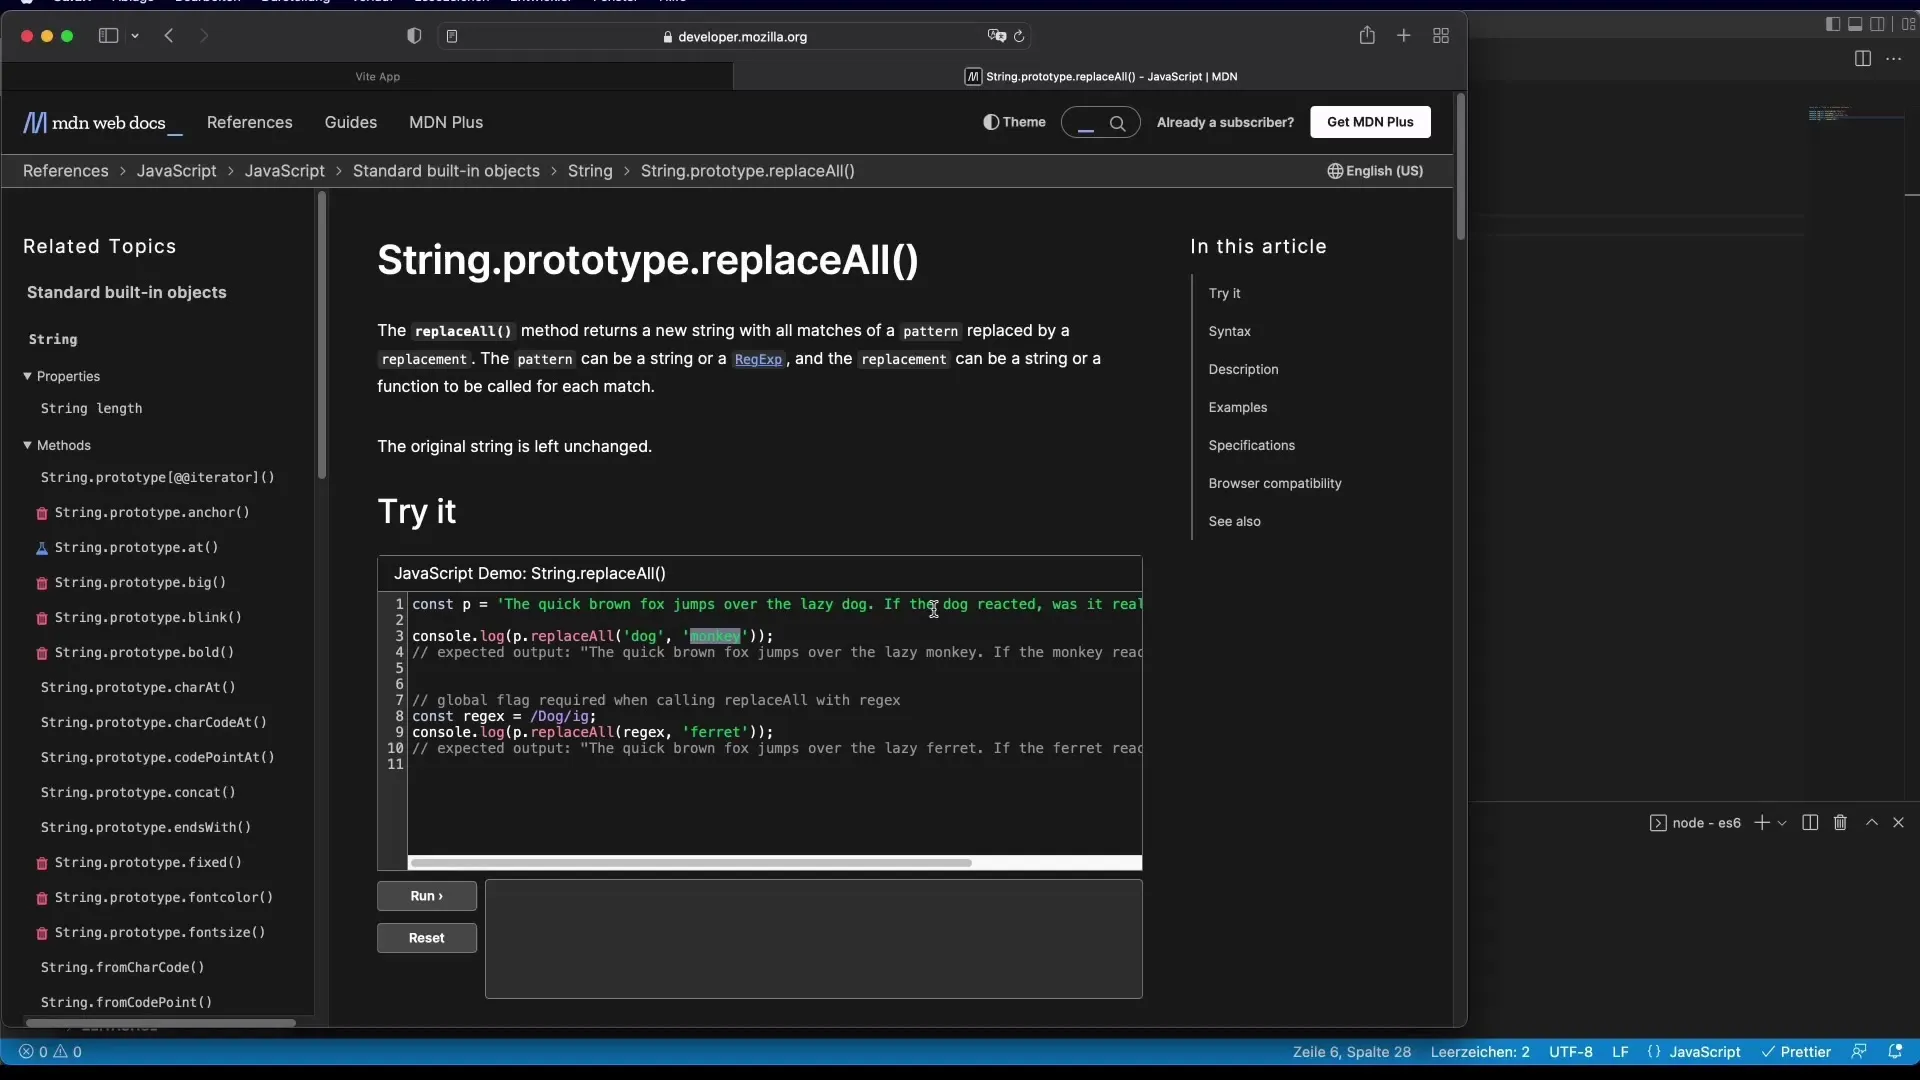
Task: Click the translate icon in address bar
Action: click(x=996, y=36)
